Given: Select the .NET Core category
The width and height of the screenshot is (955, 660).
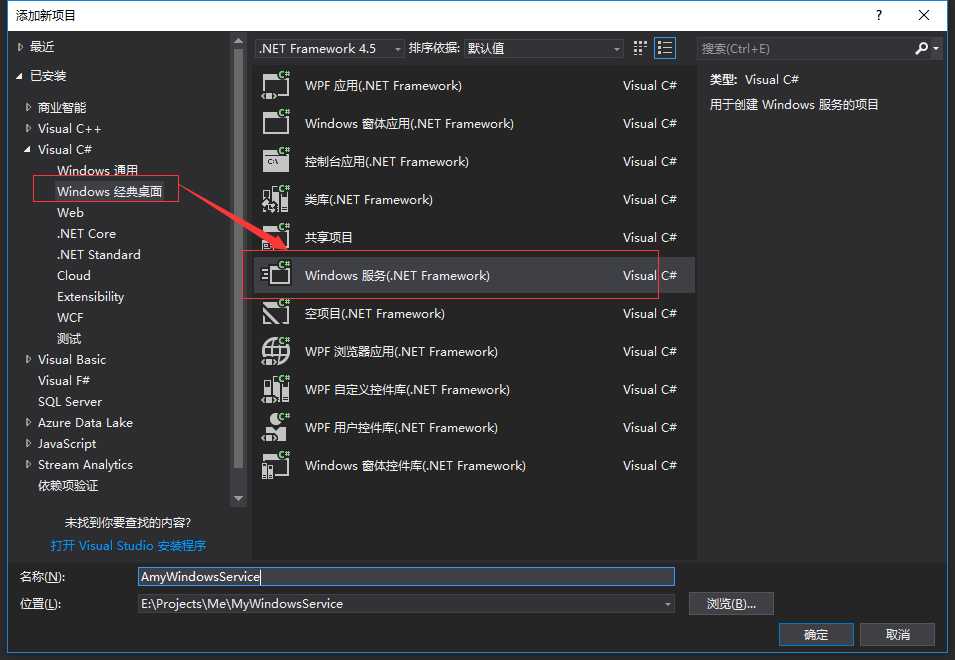Looking at the screenshot, I should pyautogui.click(x=86, y=234).
